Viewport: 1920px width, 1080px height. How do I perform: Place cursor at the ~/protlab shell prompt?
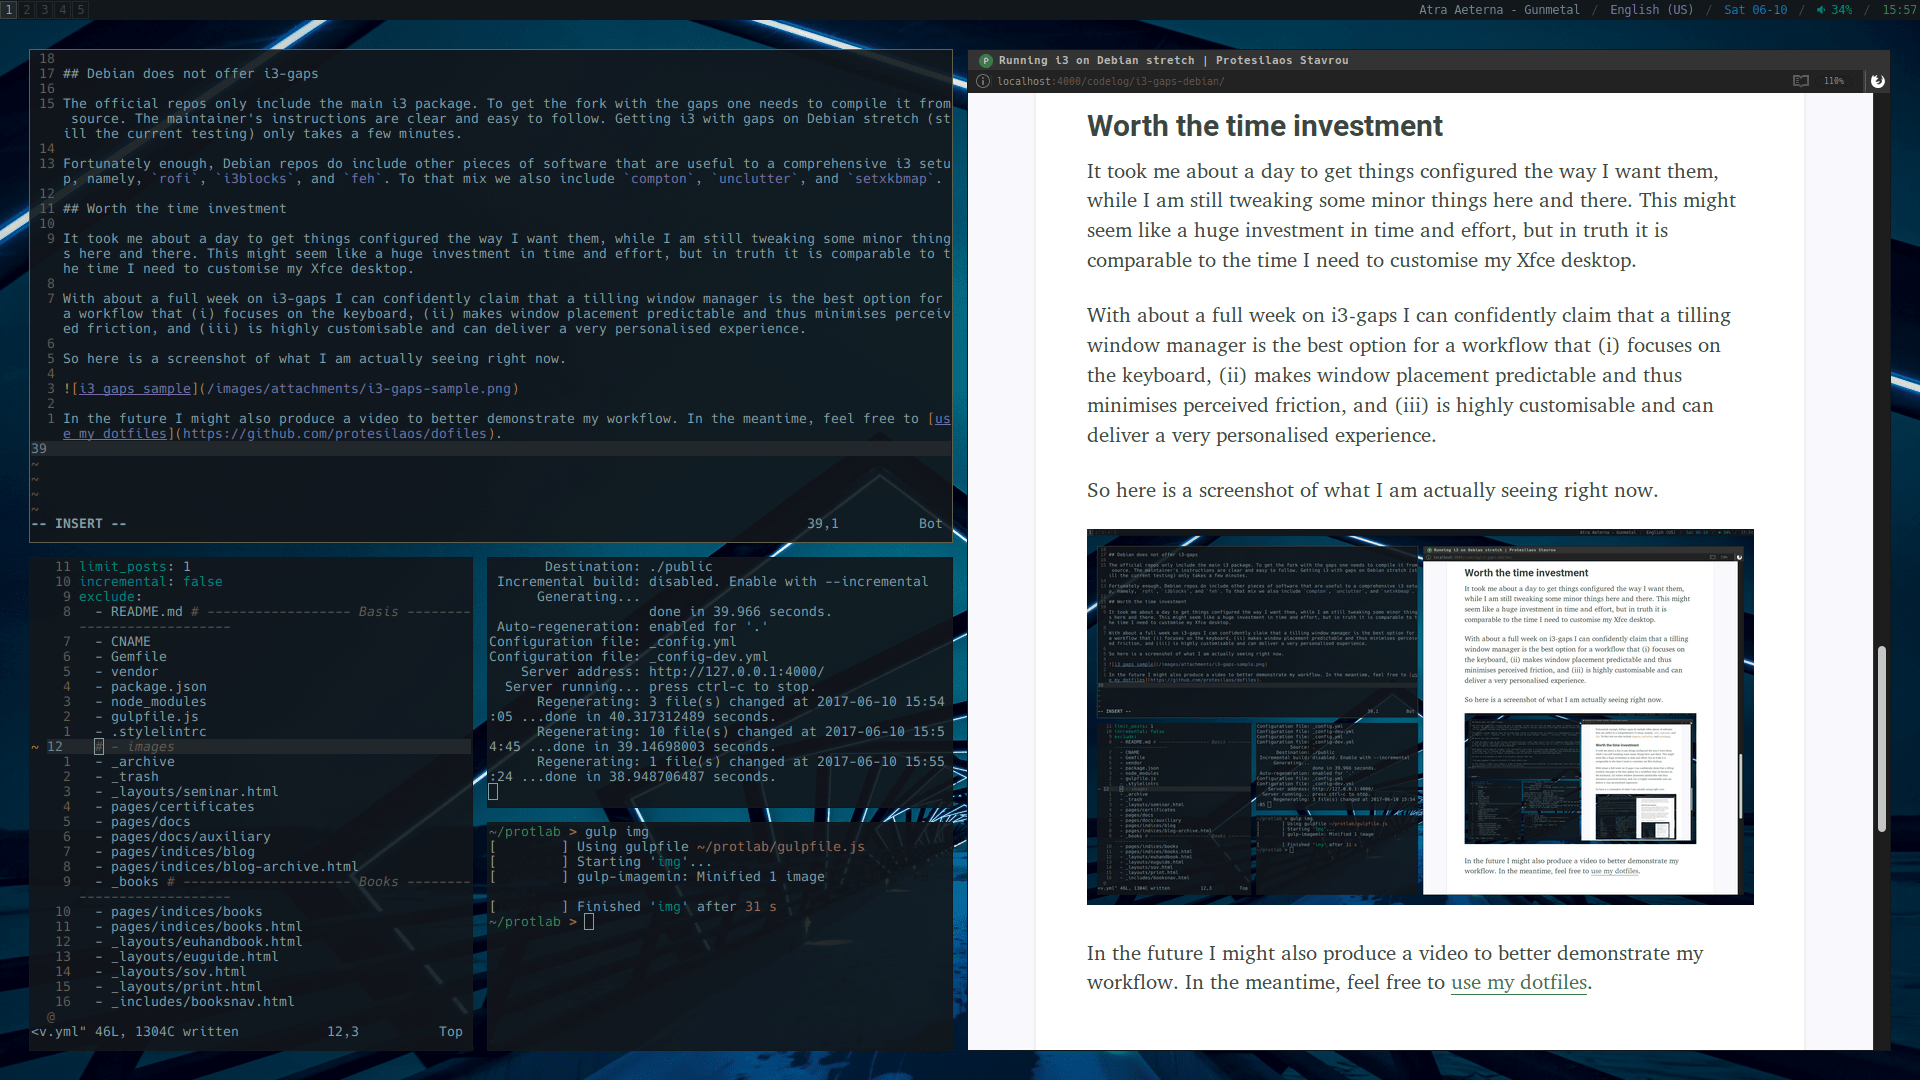click(x=589, y=922)
